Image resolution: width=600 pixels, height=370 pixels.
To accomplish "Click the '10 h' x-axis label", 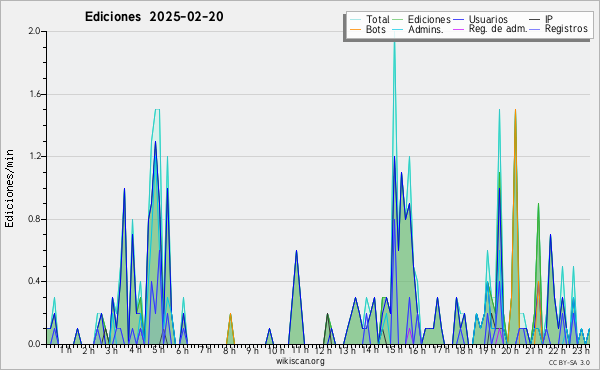I will pos(276,351).
